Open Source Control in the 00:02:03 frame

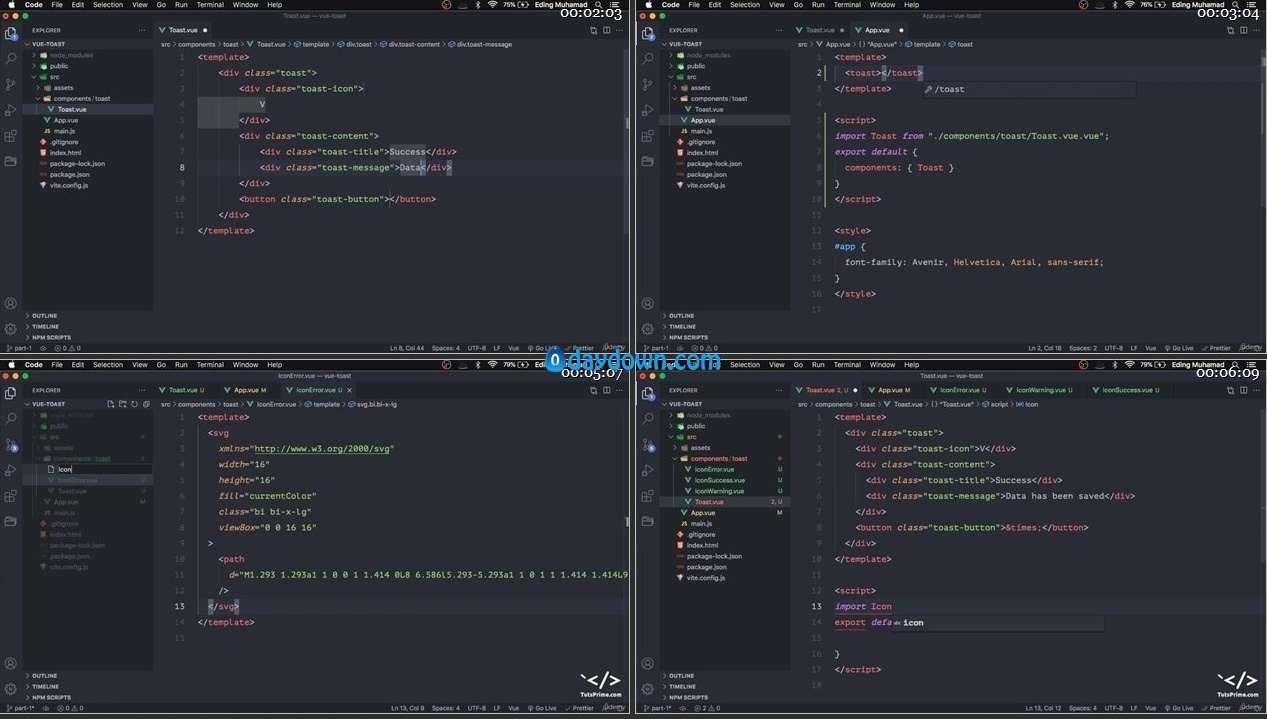[x=11, y=85]
